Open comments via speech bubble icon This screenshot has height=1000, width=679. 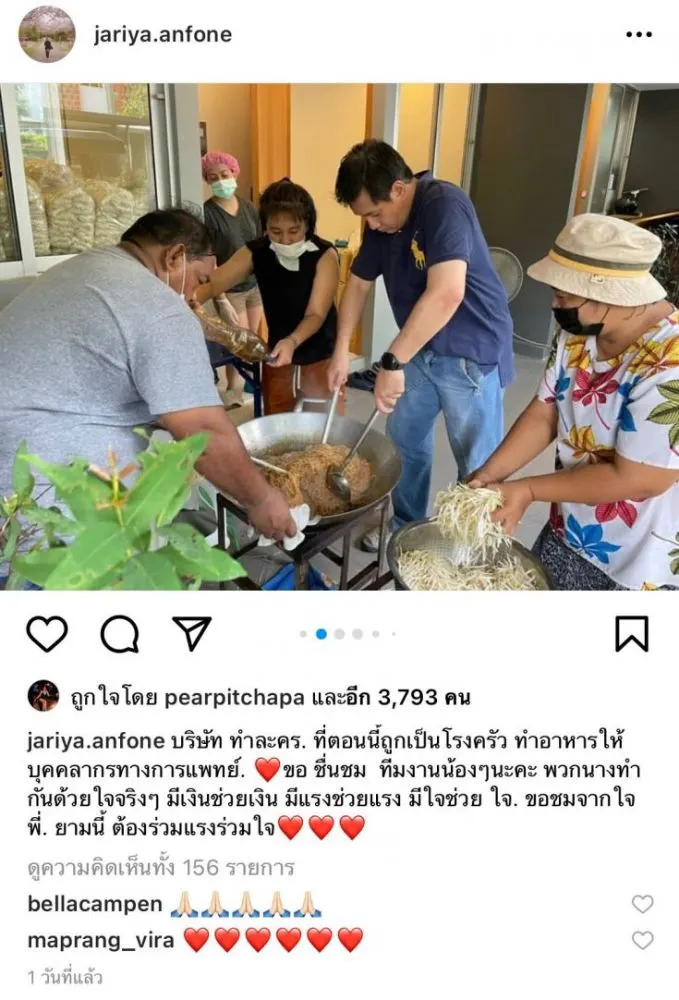pos(119,634)
